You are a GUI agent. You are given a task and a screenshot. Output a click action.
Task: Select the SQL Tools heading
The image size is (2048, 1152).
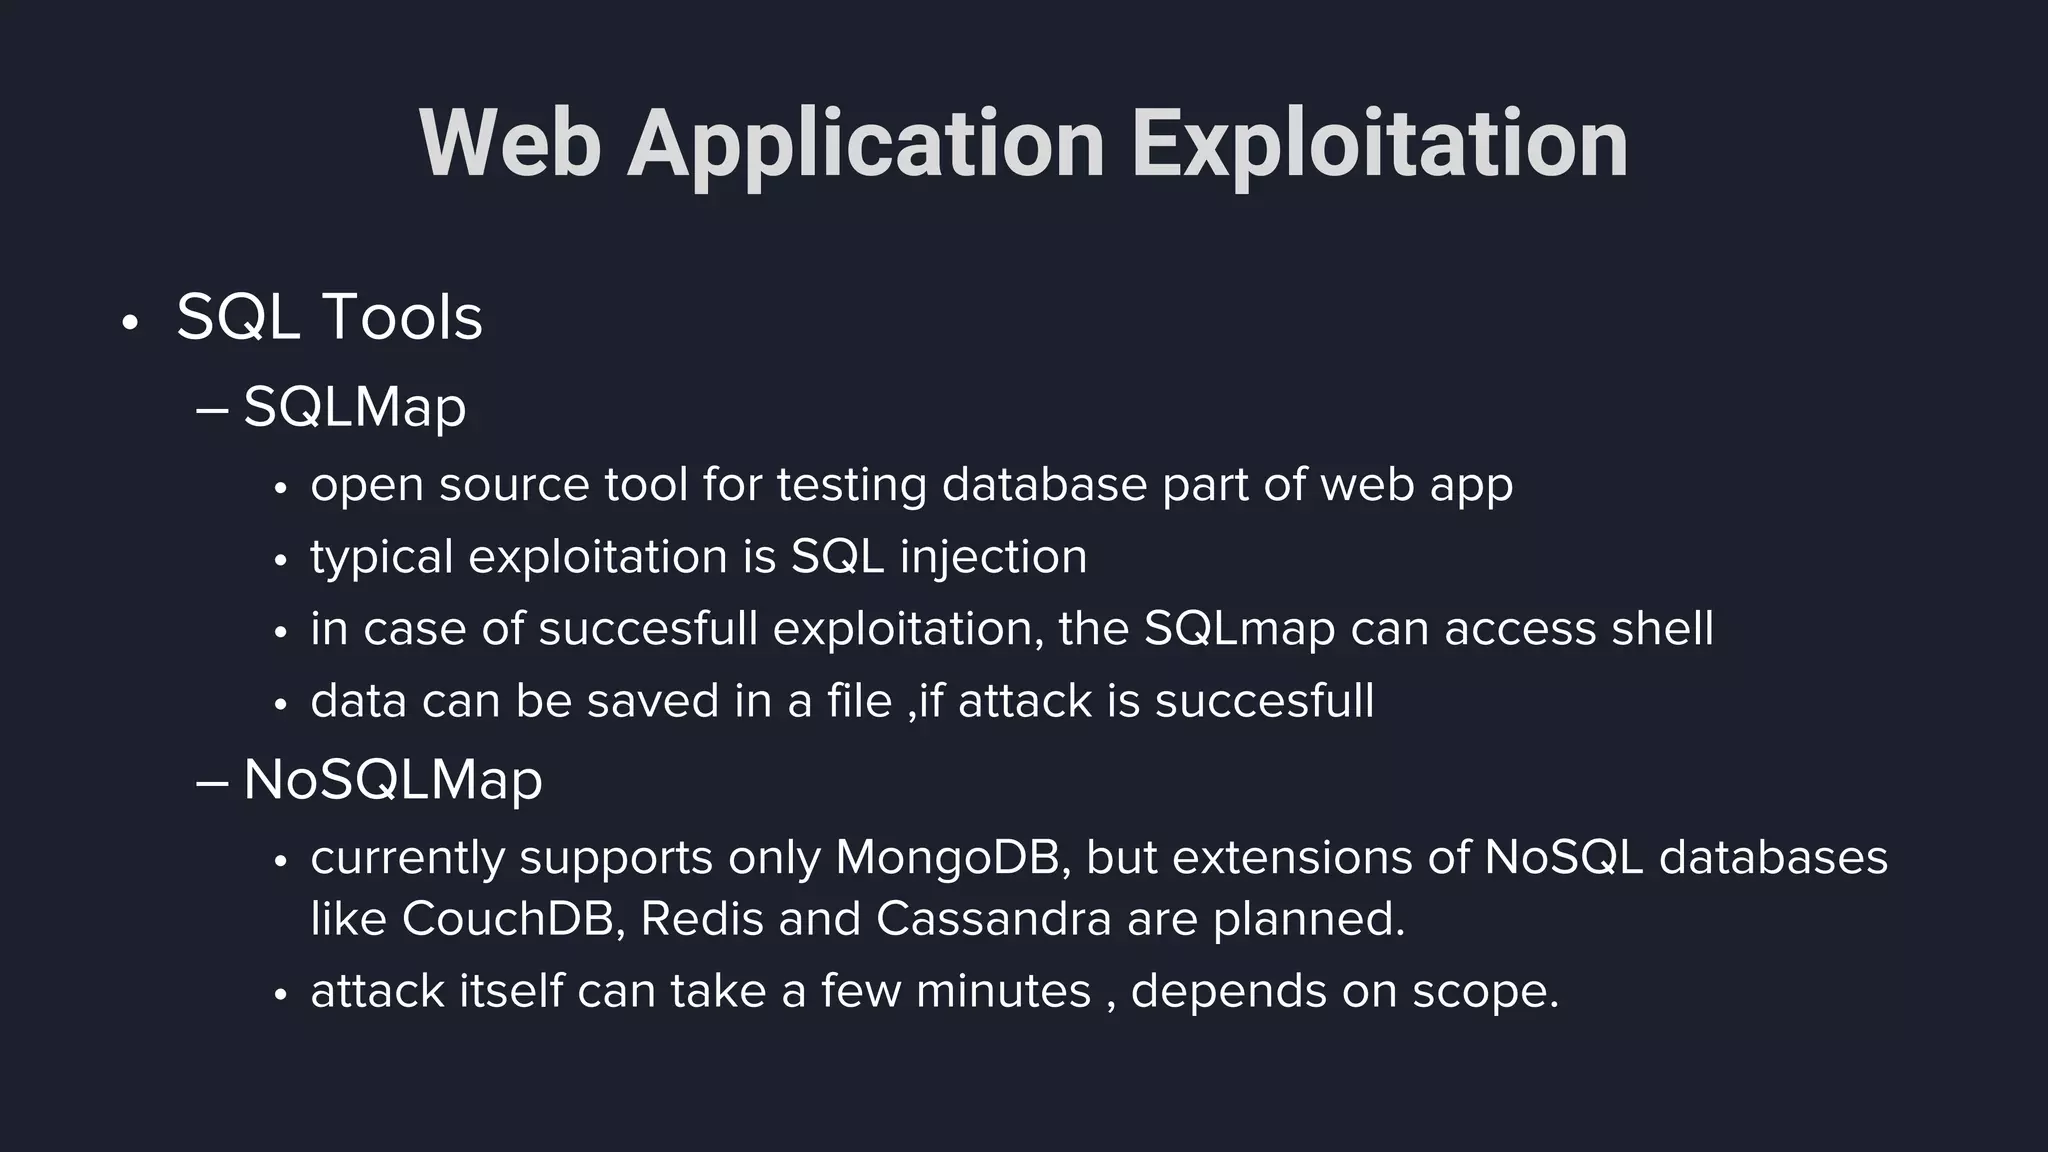click(329, 317)
